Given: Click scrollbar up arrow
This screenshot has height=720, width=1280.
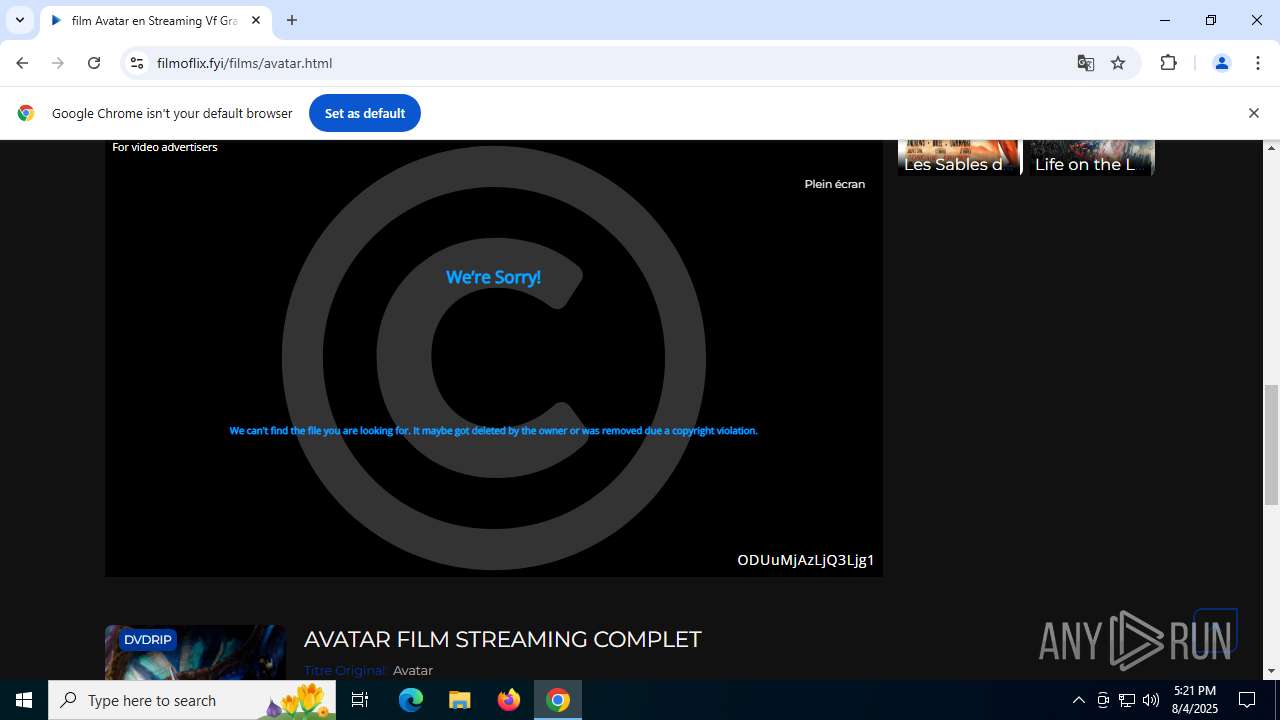Looking at the screenshot, I should pos(1272,148).
